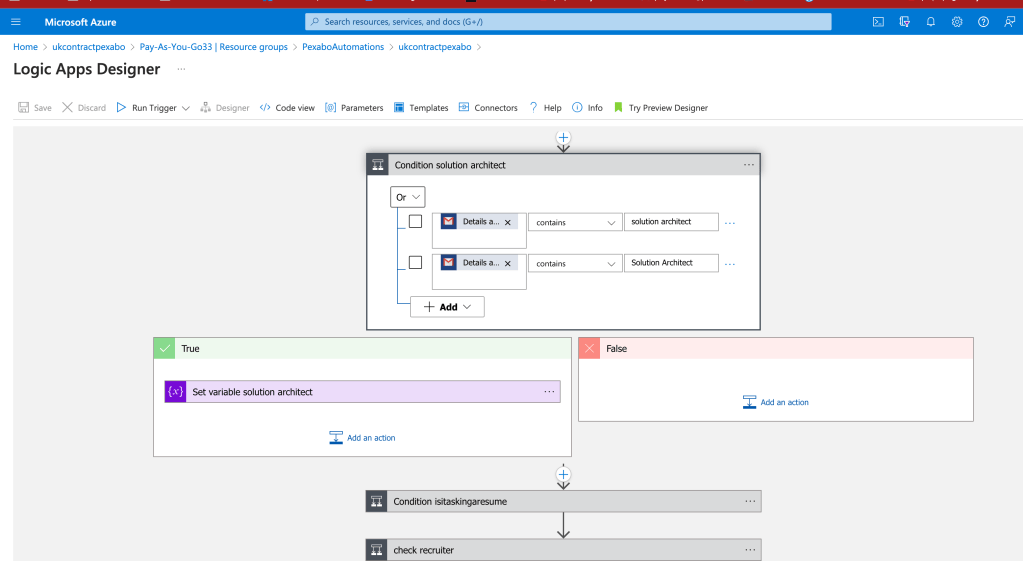Open Info in the designer toolbar
Image resolution: width=1023 pixels, height=561 pixels.
(x=587, y=108)
